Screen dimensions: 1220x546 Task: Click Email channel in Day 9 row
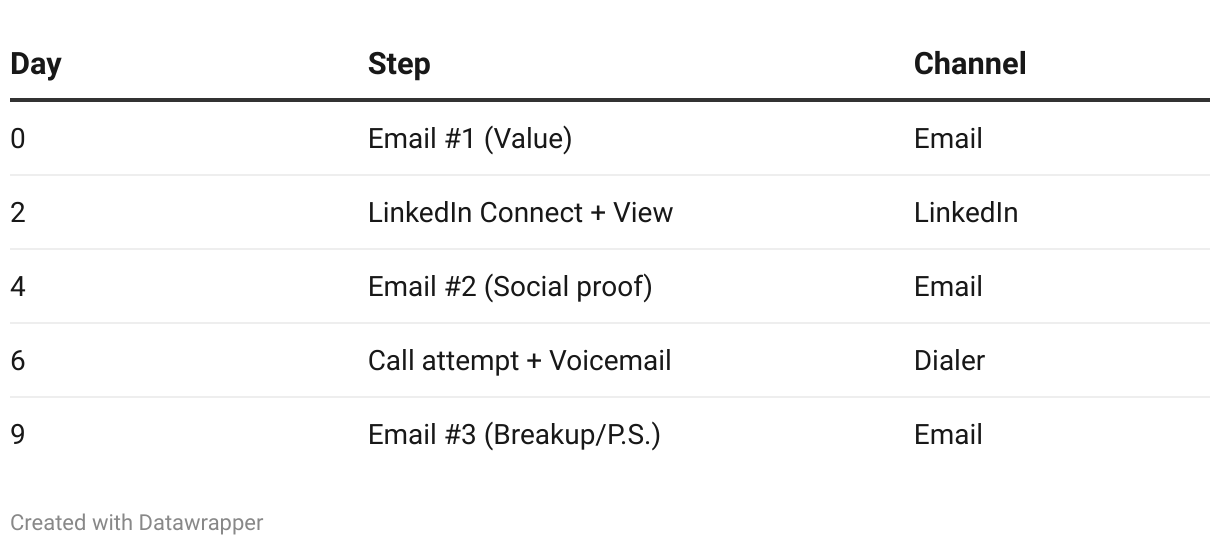coord(948,434)
